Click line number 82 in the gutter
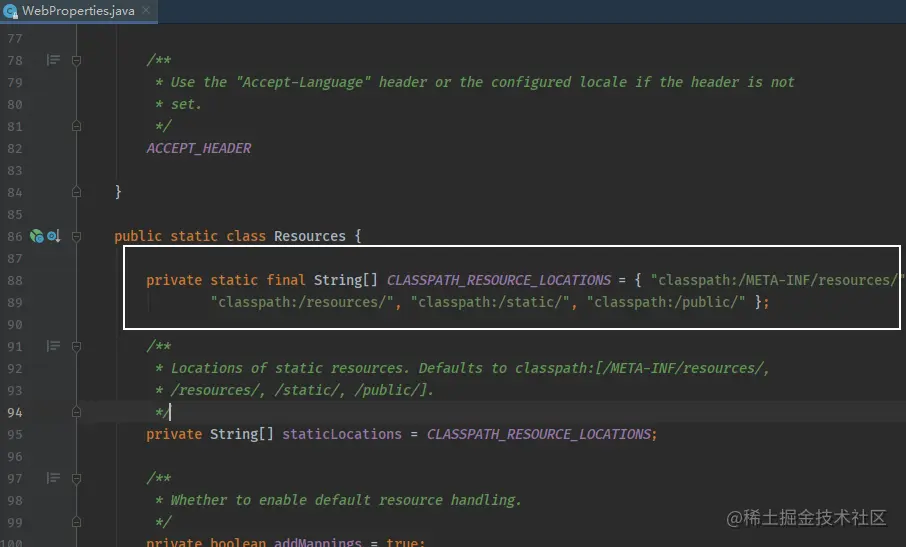Viewport: 906px width, 547px height. pos(15,148)
